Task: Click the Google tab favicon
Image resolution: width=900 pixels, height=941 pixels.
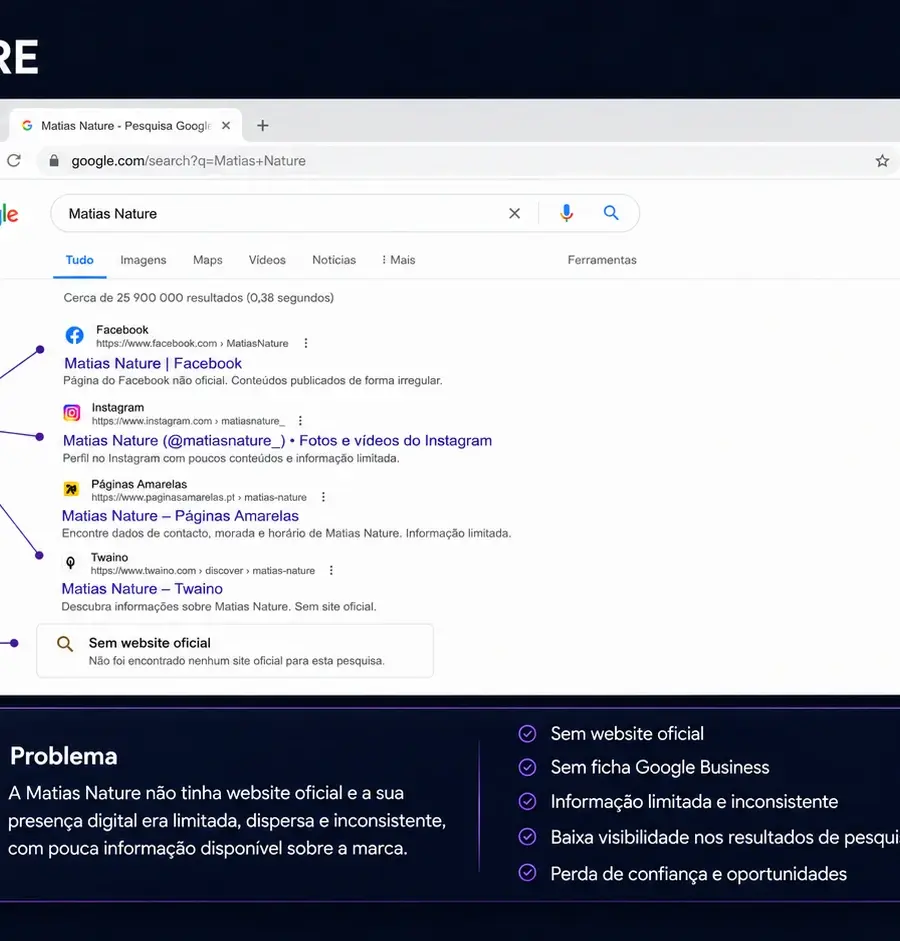Action: click(x=27, y=125)
